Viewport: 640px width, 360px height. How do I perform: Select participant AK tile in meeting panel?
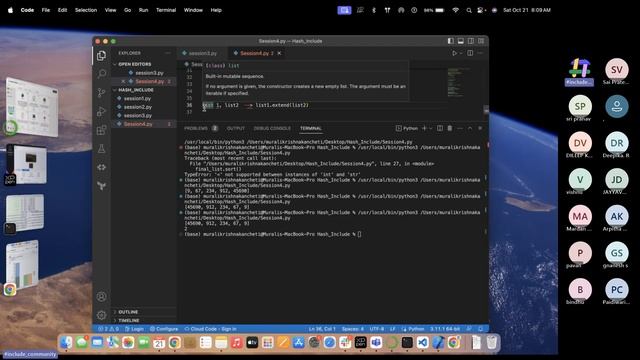[x=616, y=217]
